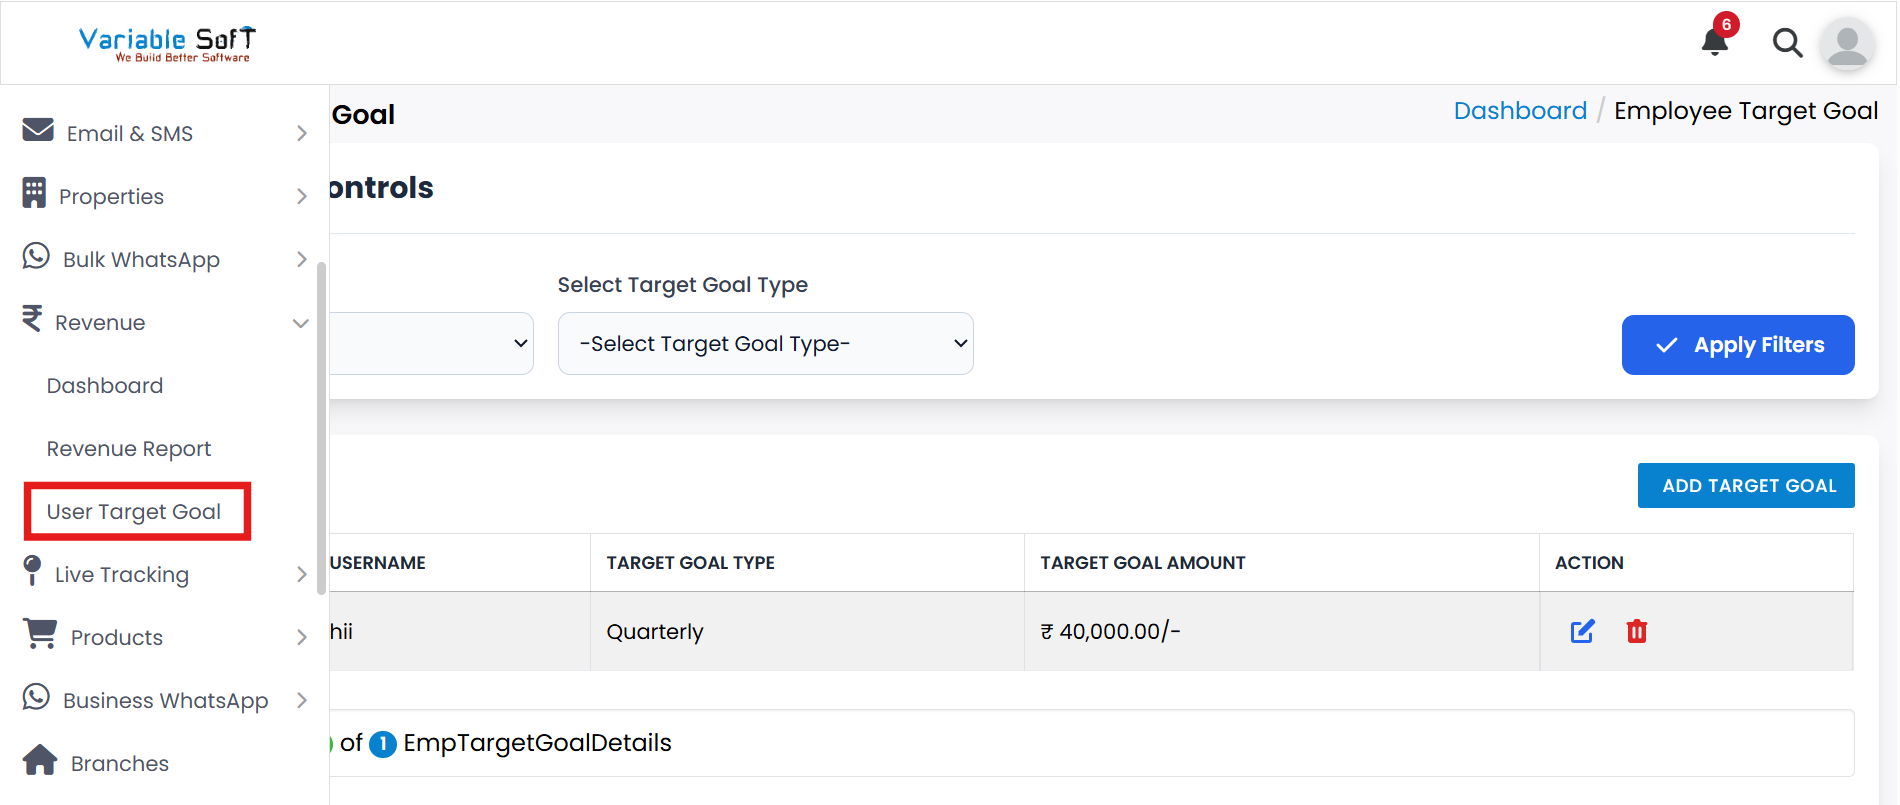Open the Select Target Goal Type dropdown
Image resolution: width=1900 pixels, height=805 pixels.
coord(765,344)
